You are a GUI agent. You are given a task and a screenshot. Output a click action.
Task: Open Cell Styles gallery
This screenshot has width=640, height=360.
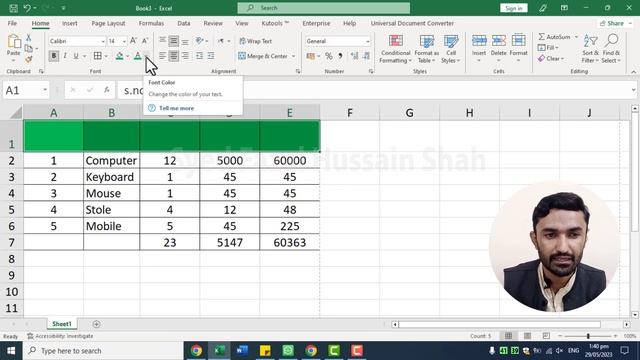tap(451, 49)
